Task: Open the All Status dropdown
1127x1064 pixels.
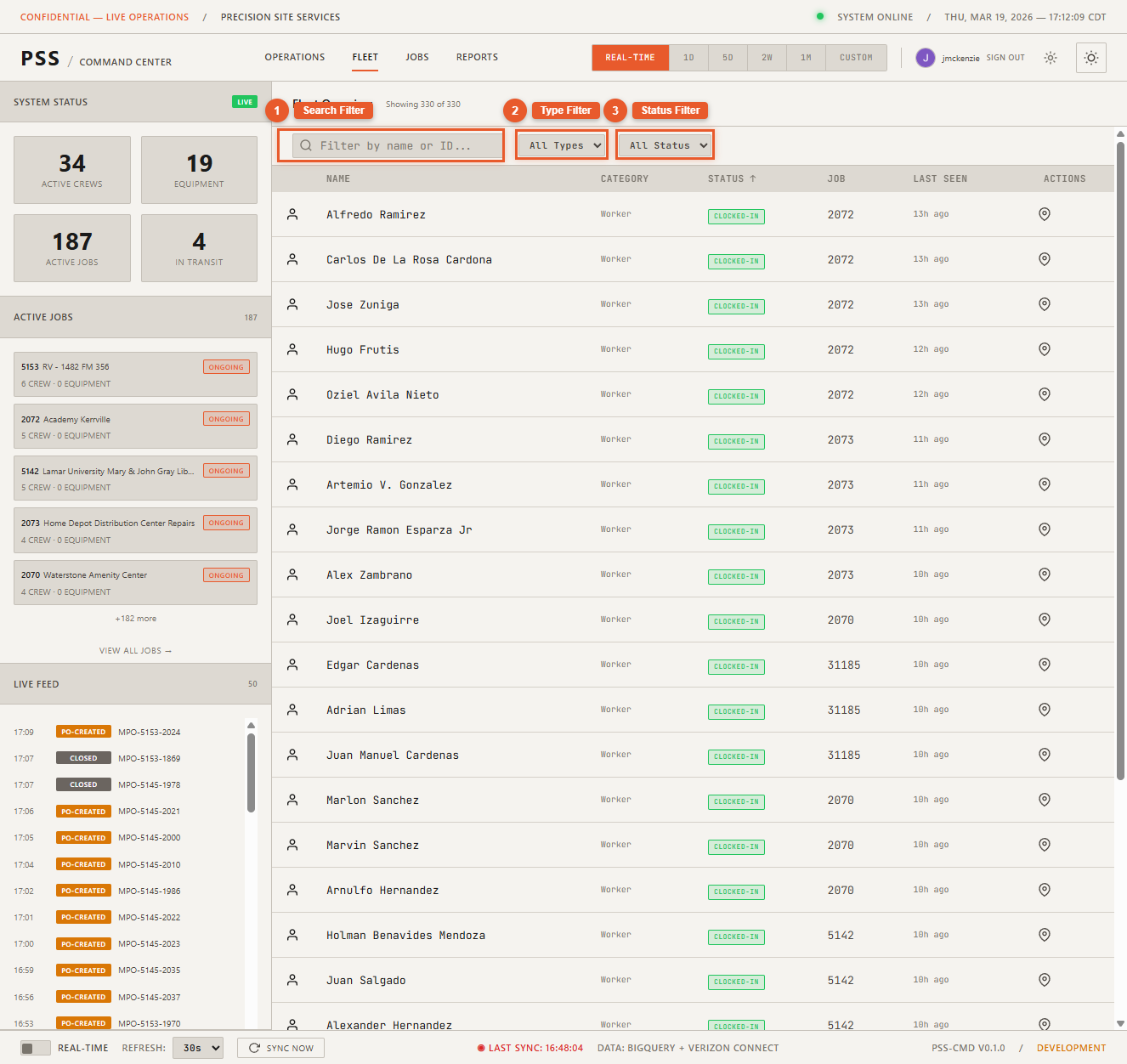Action: tap(664, 145)
